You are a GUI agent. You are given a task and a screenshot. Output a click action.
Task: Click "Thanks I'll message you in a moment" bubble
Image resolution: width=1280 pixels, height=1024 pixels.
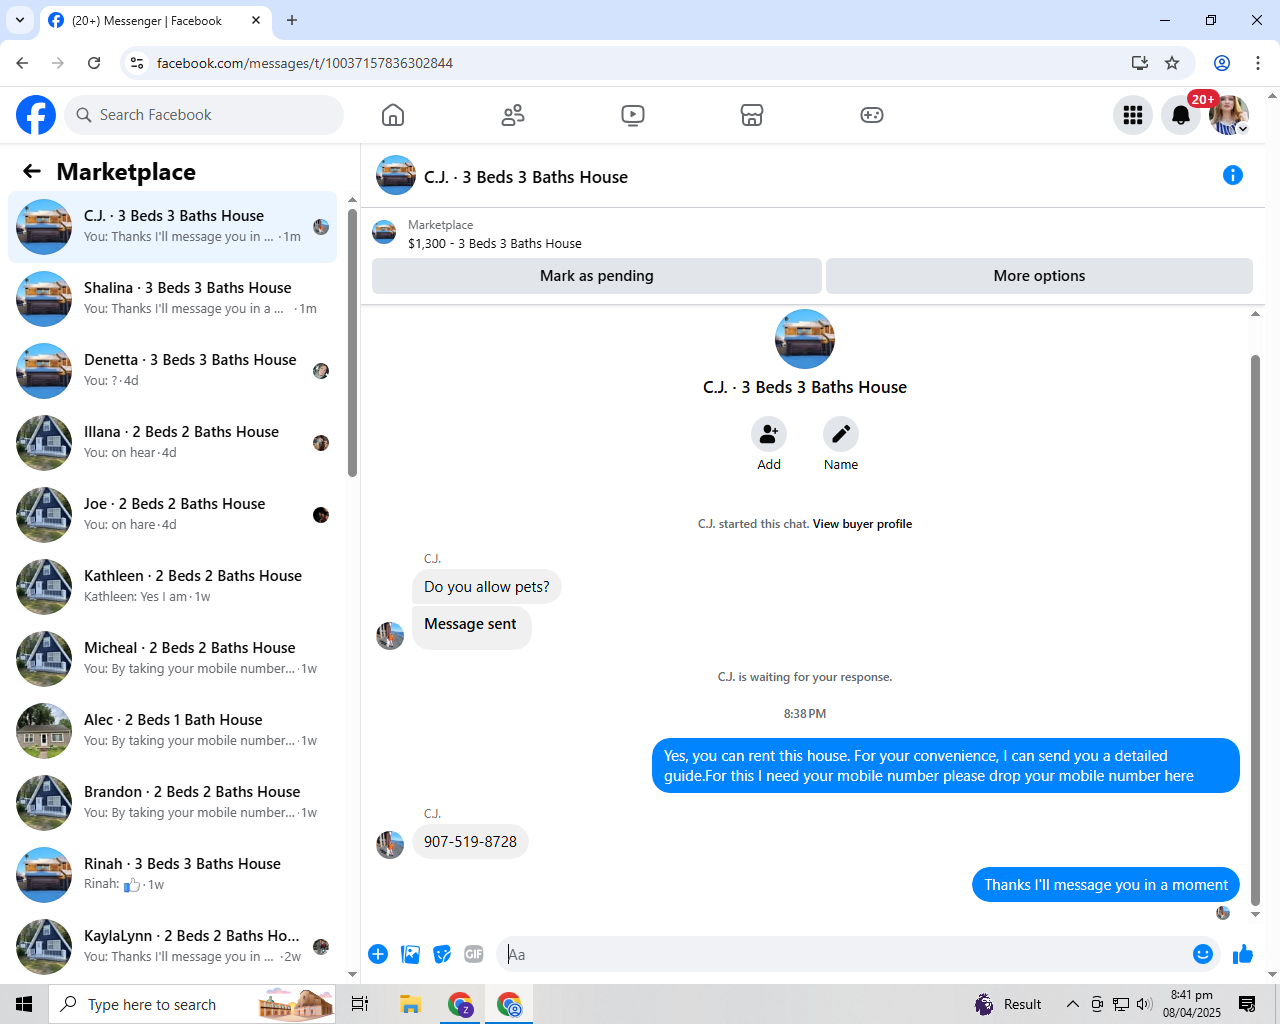tap(1106, 885)
